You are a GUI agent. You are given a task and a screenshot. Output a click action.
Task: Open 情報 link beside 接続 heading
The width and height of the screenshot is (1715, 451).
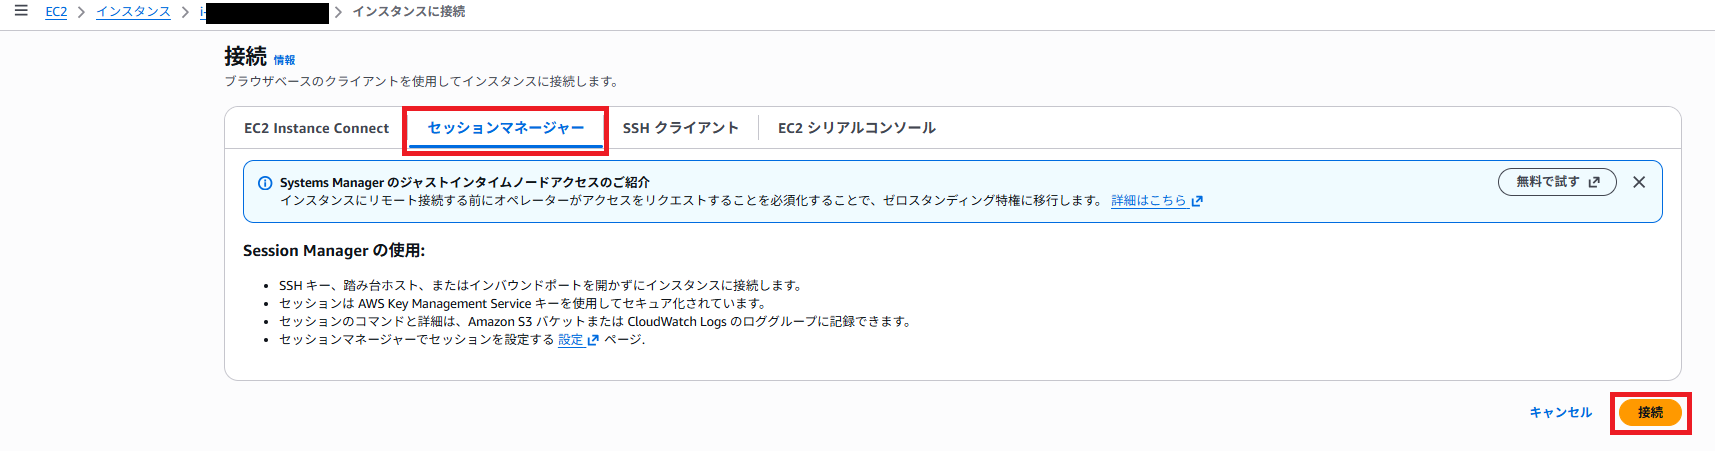(x=284, y=60)
